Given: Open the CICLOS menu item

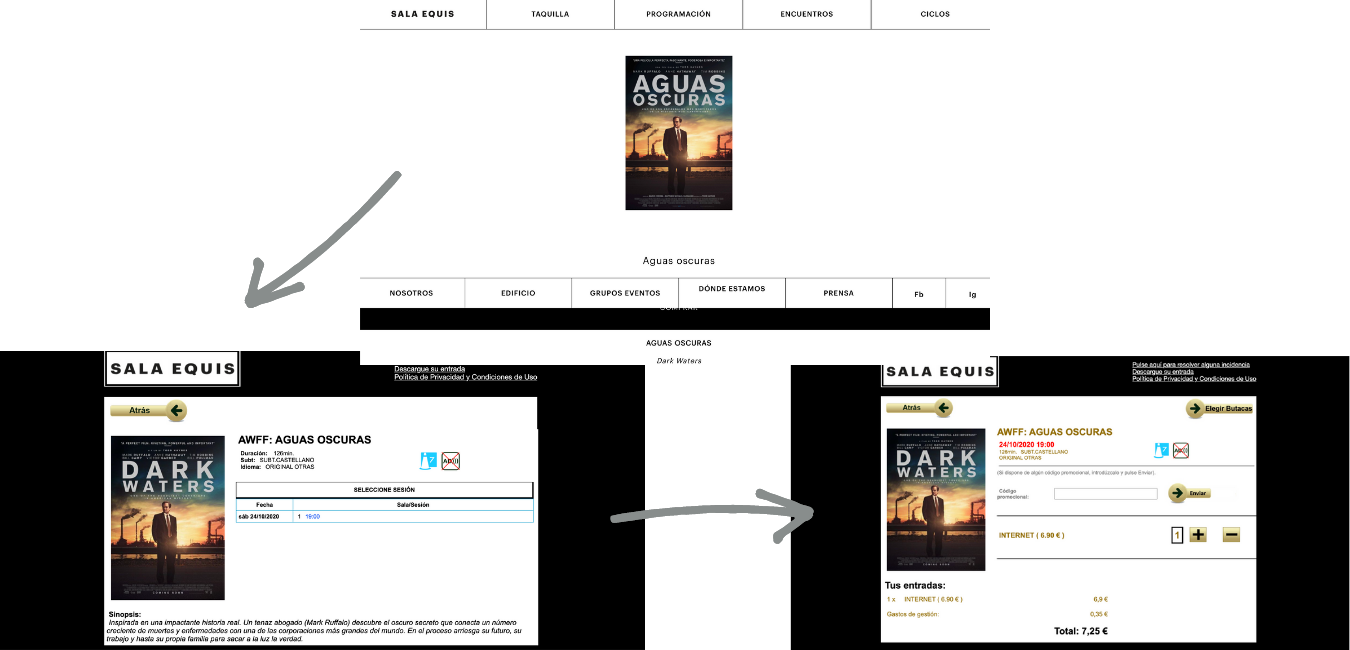Looking at the screenshot, I should [935, 14].
